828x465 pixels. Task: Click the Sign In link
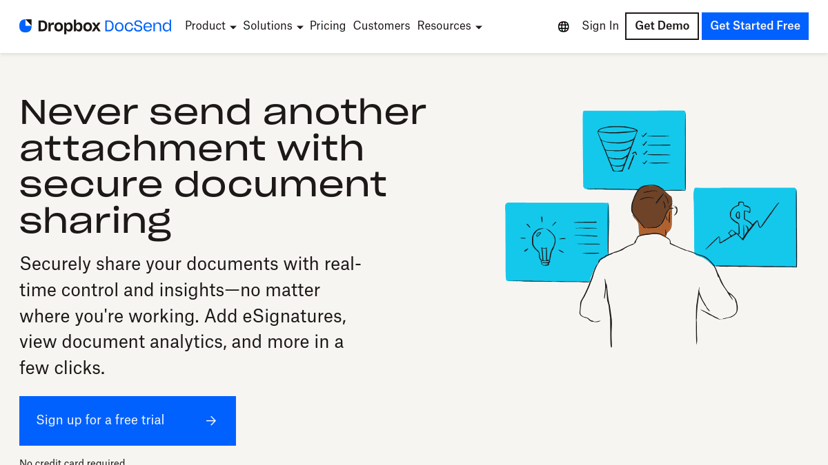[x=600, y=26]
